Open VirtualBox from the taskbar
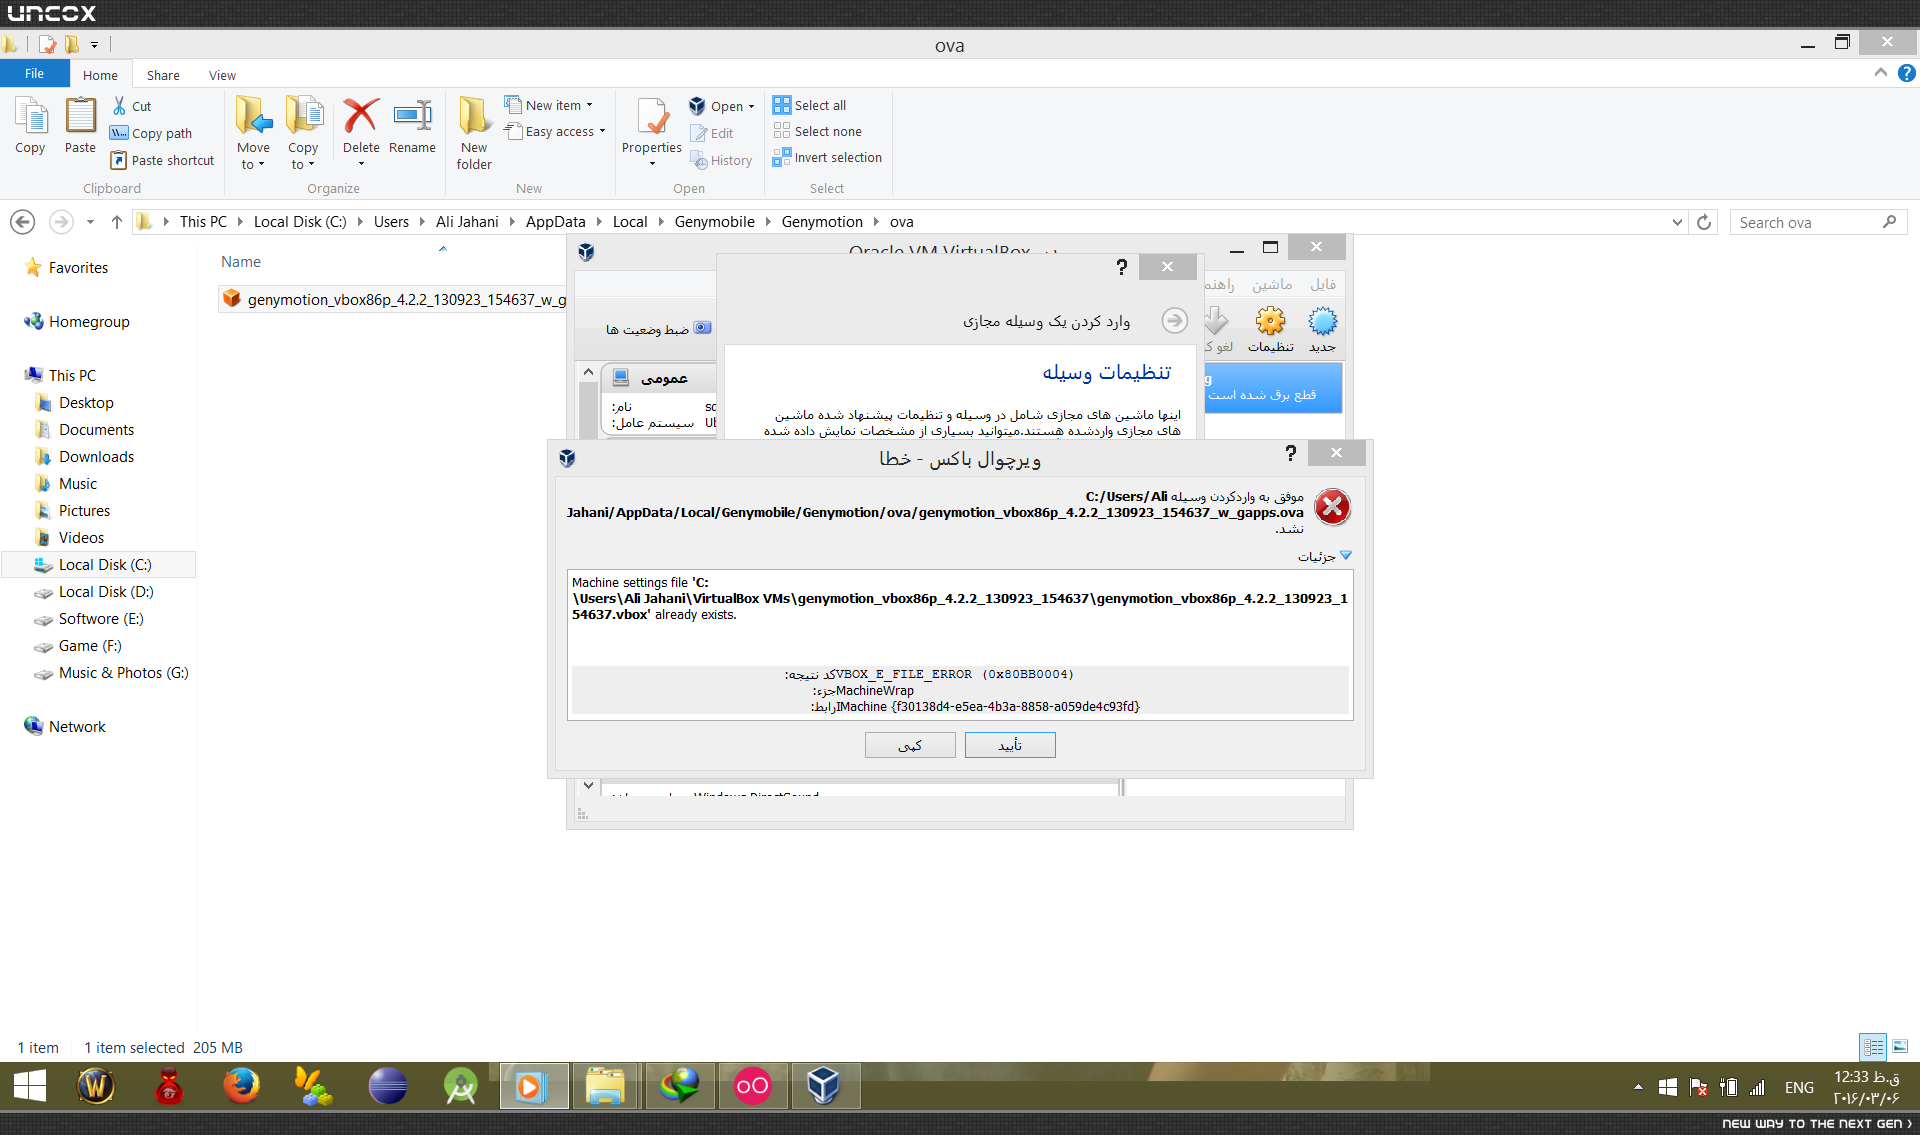The image size is (1920, 1135). point(825,1086)
